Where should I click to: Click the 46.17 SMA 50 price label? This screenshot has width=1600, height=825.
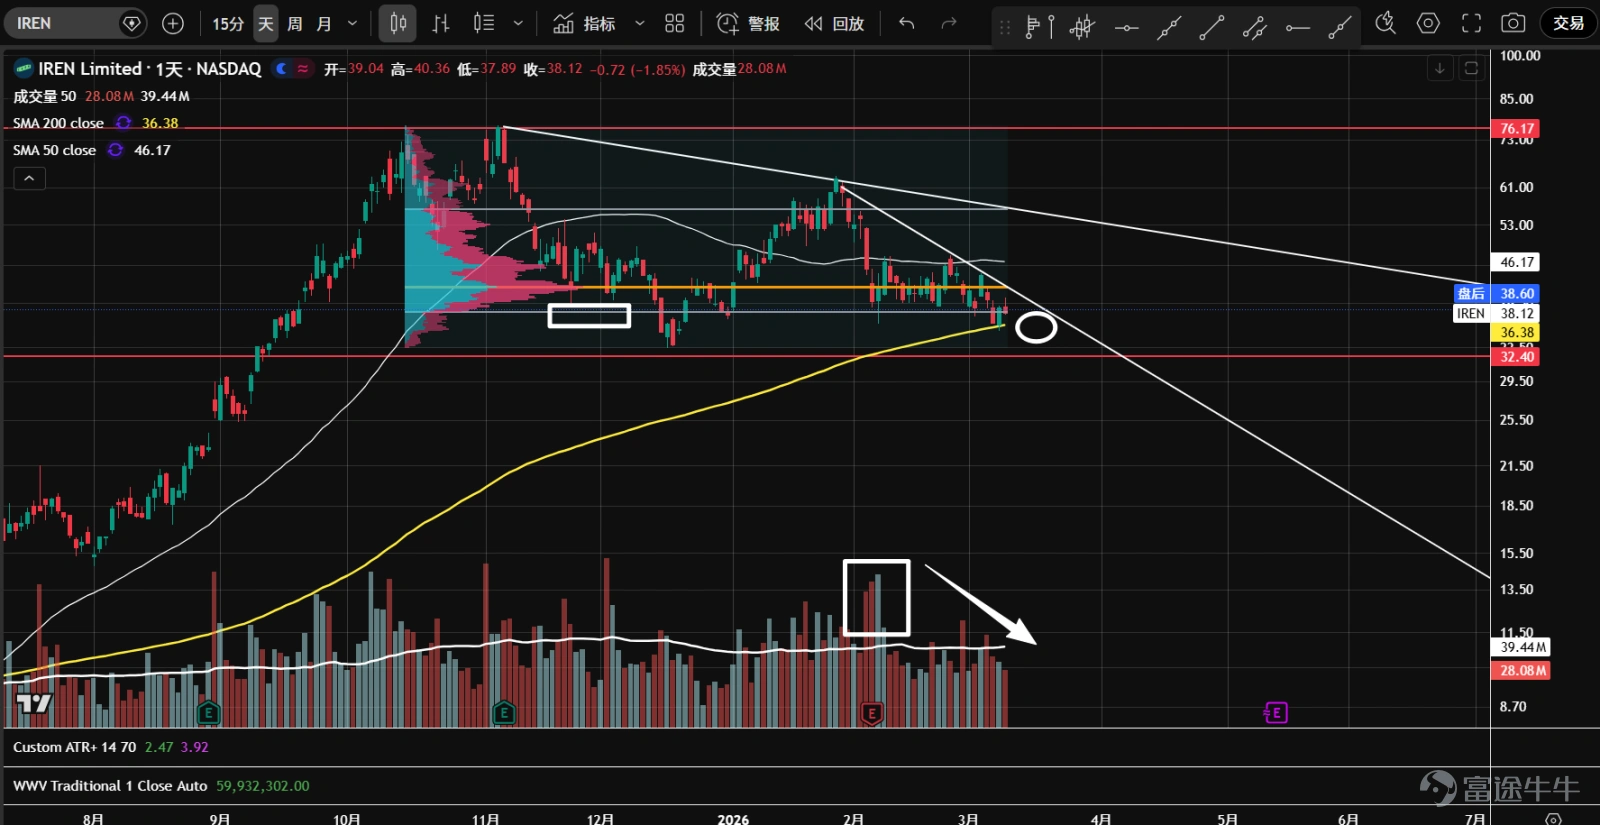1515,262
